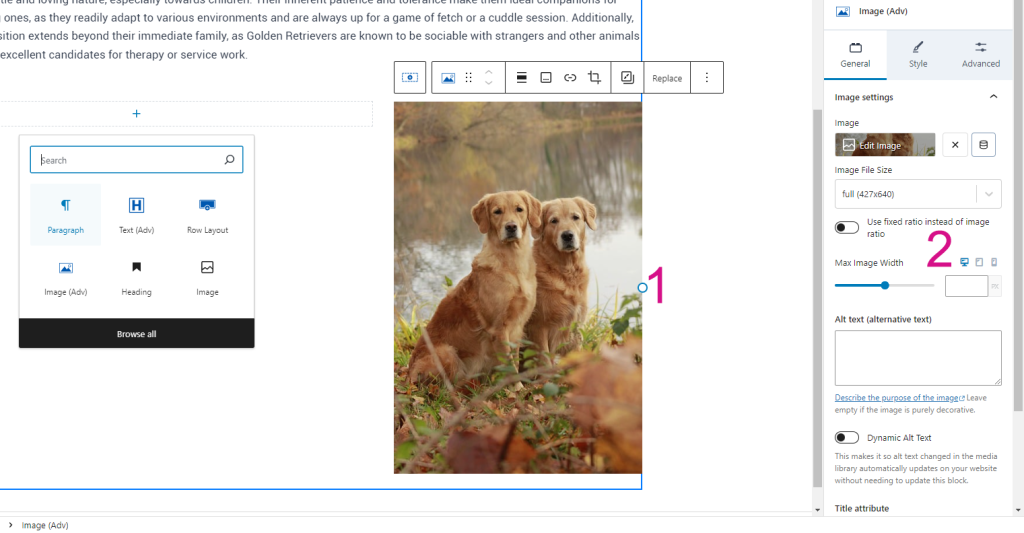1024x533 pixels.
Task: Collapse the Image settings panel
Action: [x=993, y=97]
